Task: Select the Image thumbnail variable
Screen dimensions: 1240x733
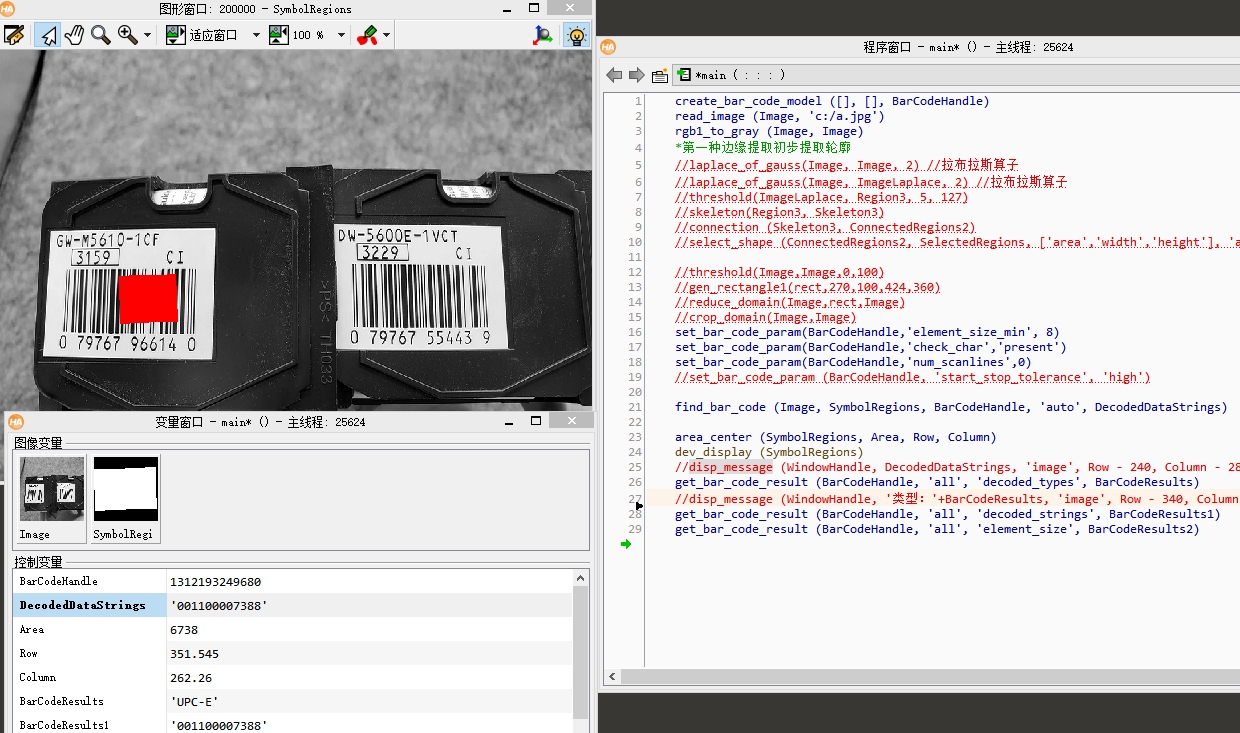Action: click(52, 498)
